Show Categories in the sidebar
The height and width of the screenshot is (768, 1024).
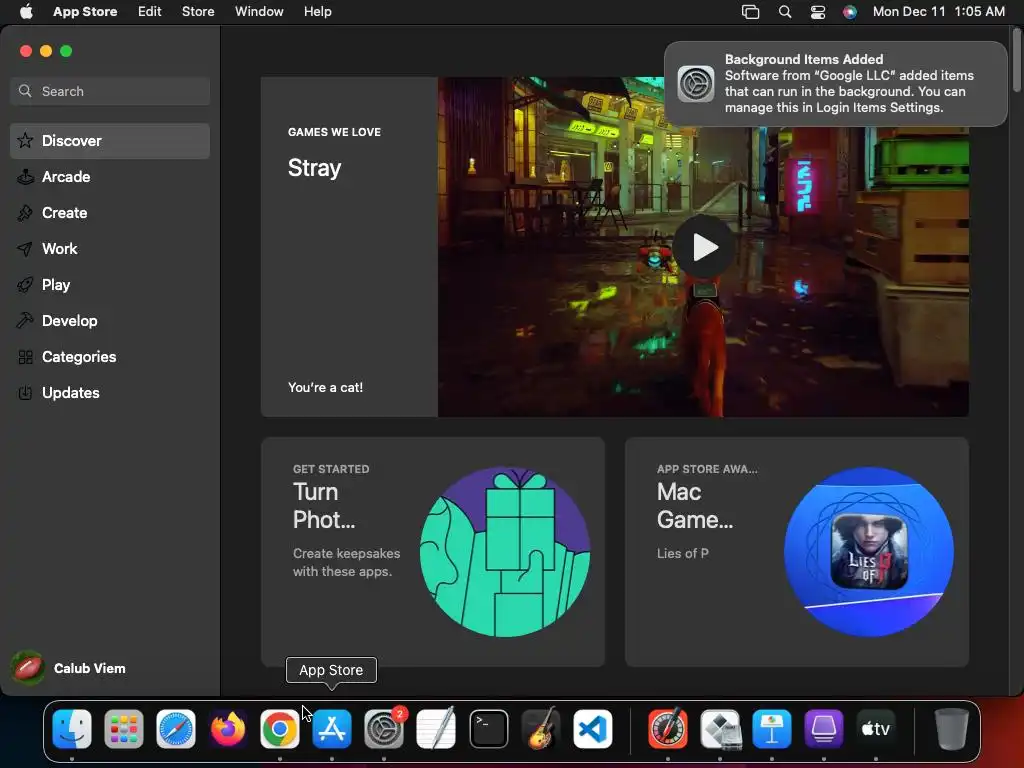tap(110, 357)
